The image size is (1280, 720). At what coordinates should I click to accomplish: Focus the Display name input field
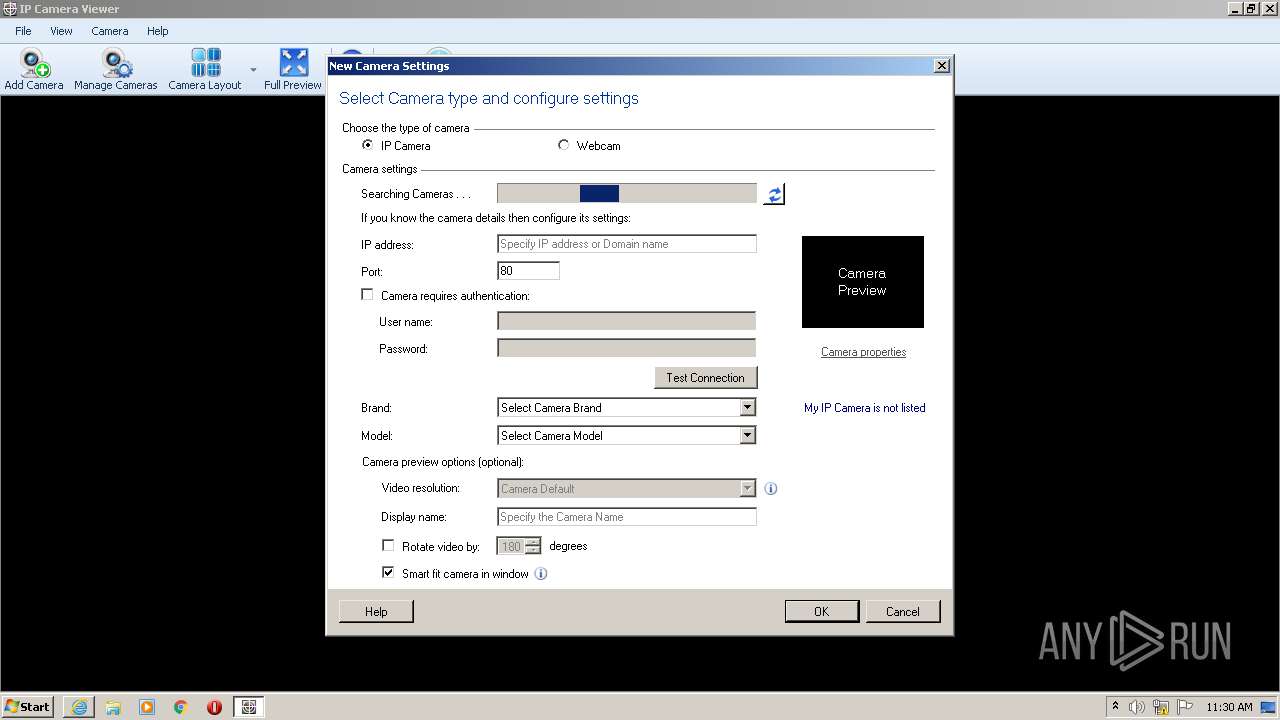tap(627, 517)
